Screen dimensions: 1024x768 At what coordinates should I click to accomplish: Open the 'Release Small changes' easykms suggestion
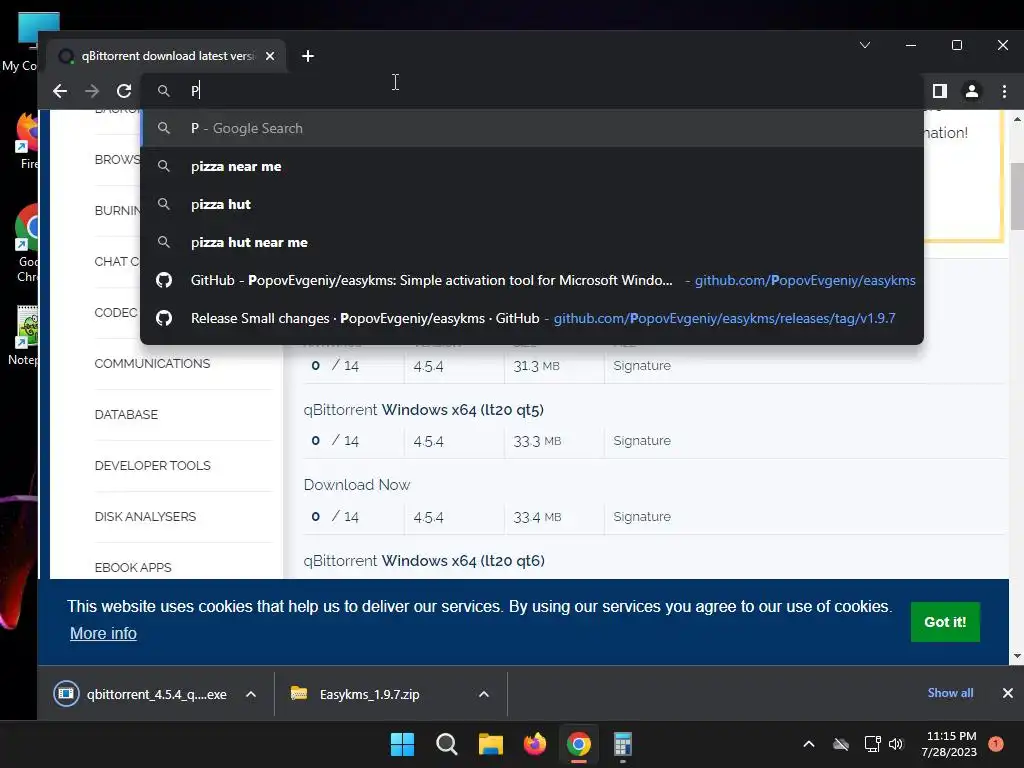(532, 318)
